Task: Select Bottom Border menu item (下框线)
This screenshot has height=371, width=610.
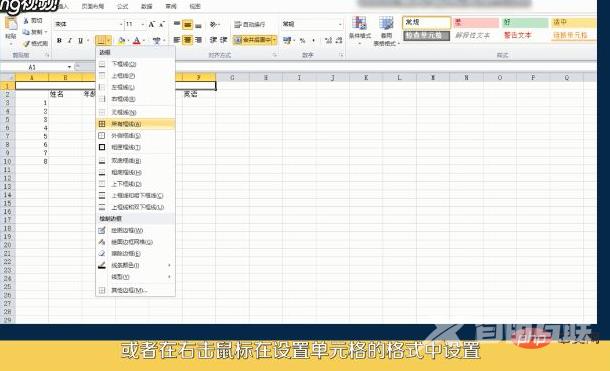Action: (x=135, y=64)
